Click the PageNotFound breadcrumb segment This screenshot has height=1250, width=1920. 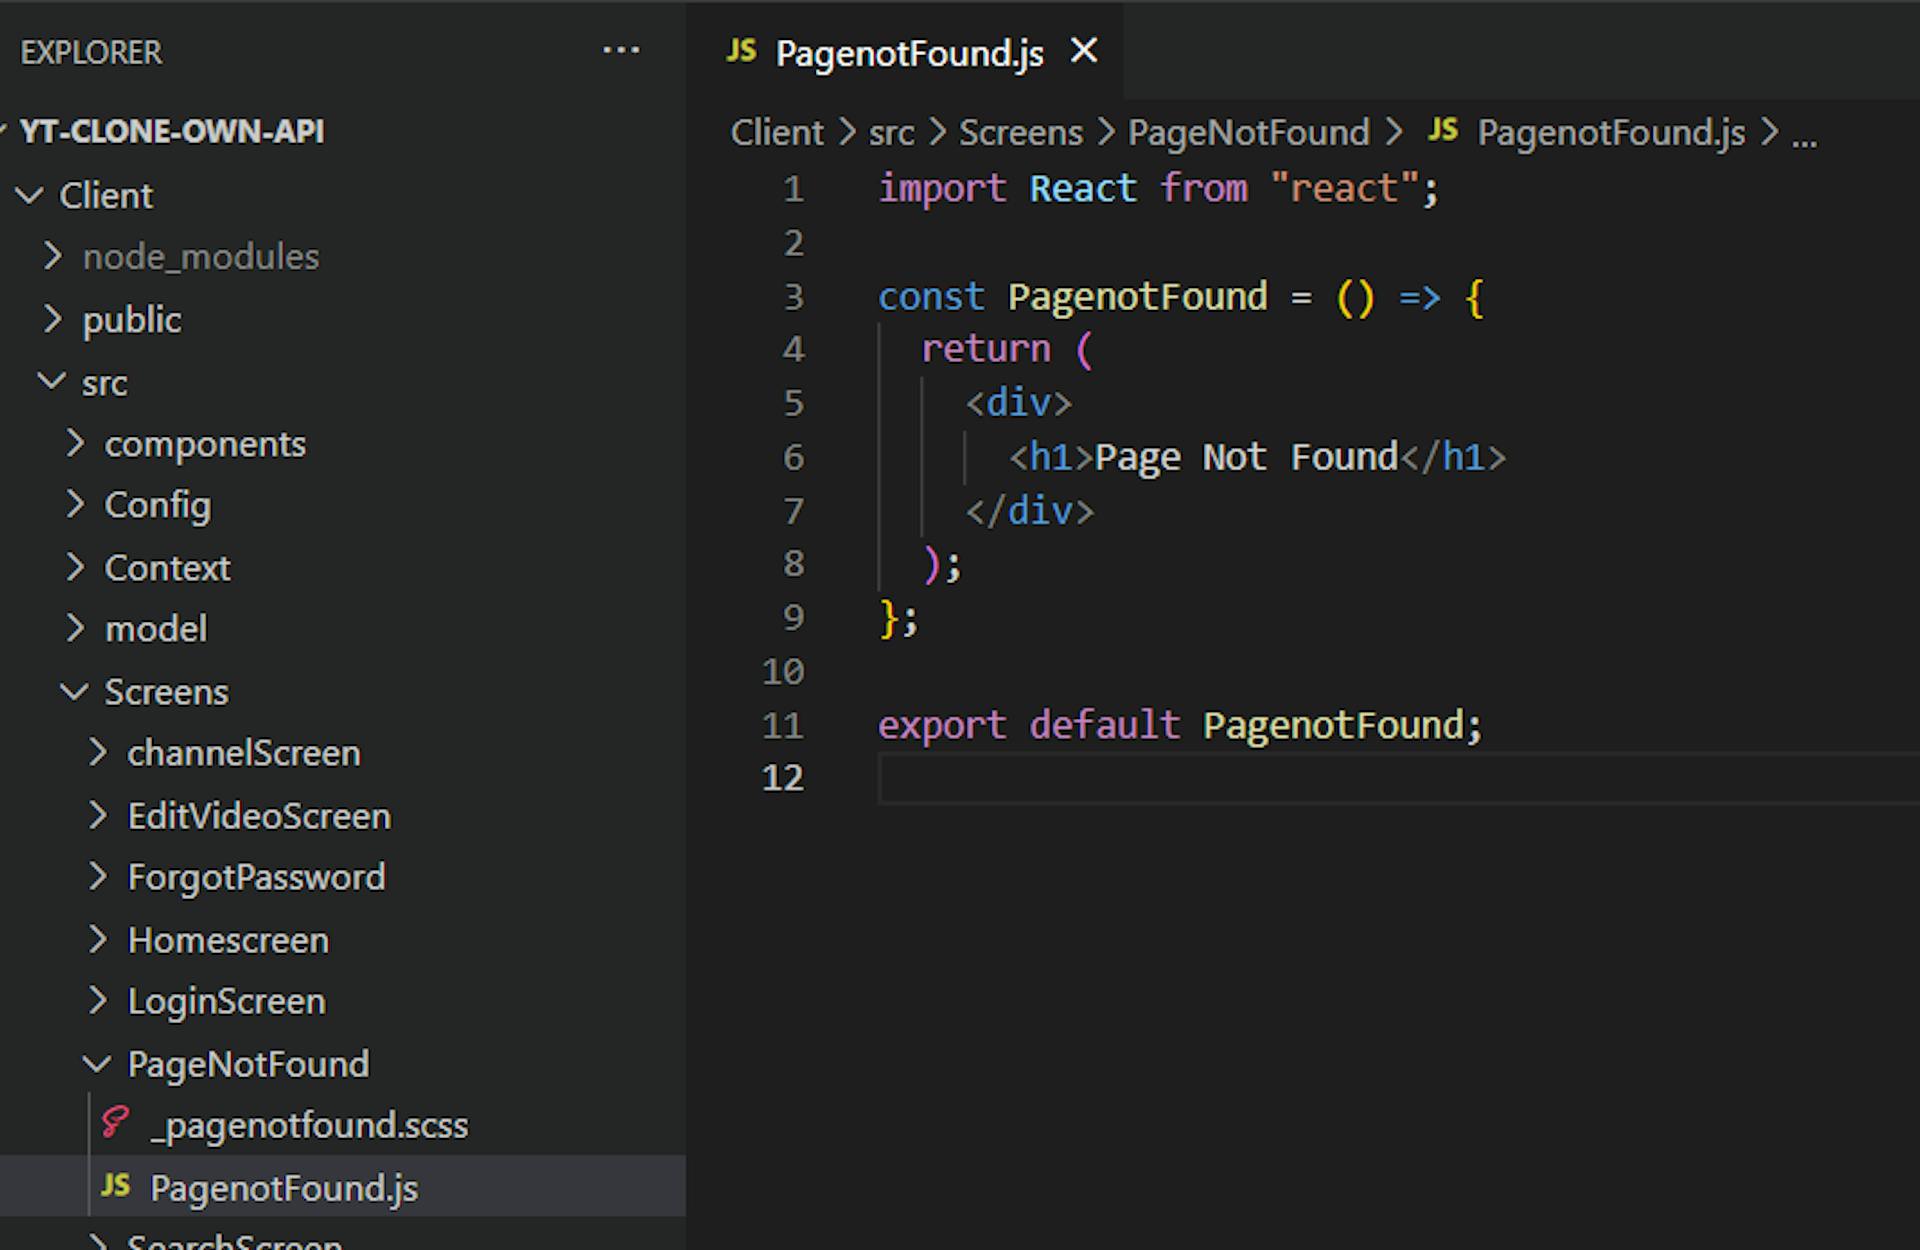click(x=1248, y=133)
